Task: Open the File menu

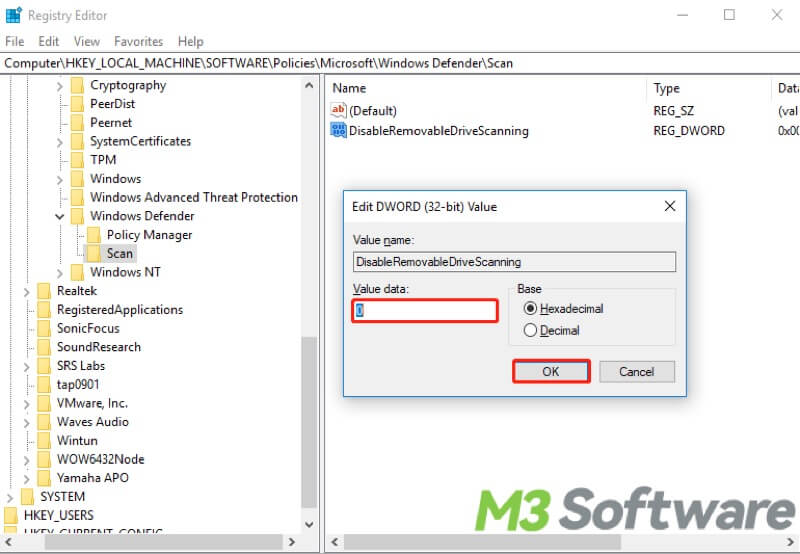Action: [x=14, y=41]
